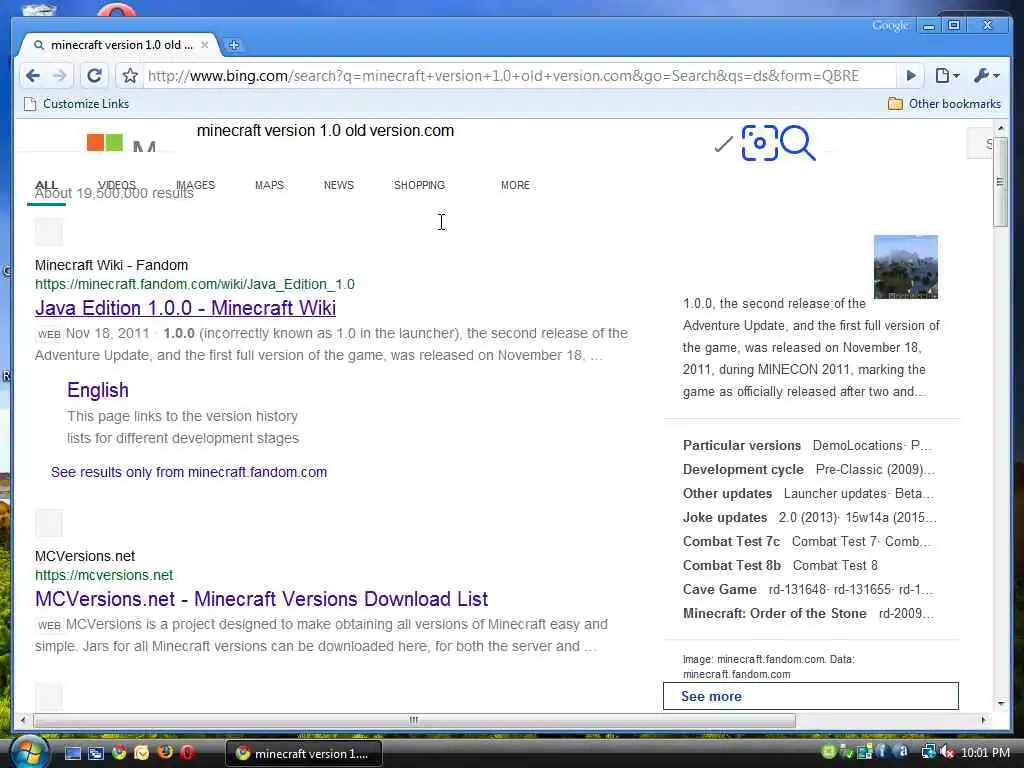
Task: Launch Opera from the quick launch bar
Action: point(187,753)
